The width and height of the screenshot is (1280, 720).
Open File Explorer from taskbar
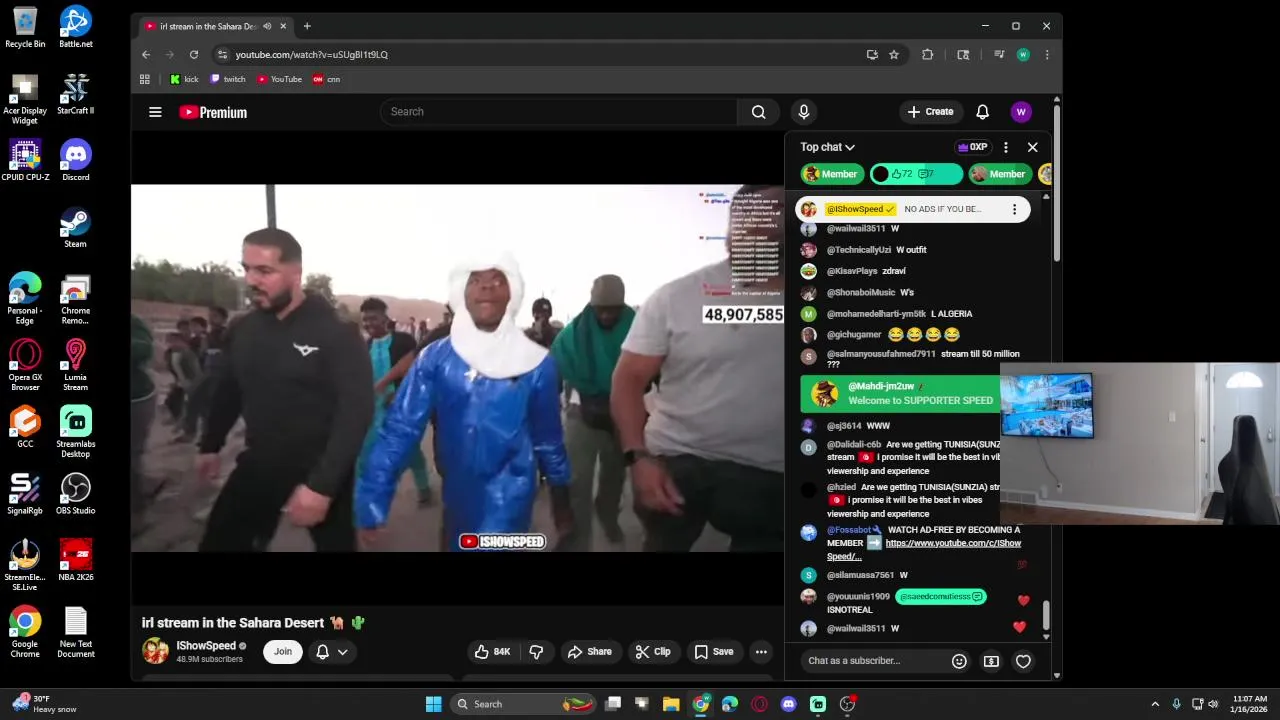671,704
